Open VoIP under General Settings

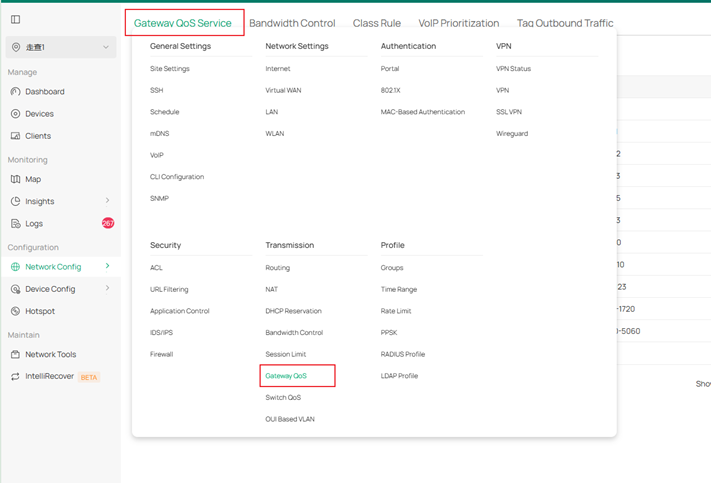tap(157, 155)
